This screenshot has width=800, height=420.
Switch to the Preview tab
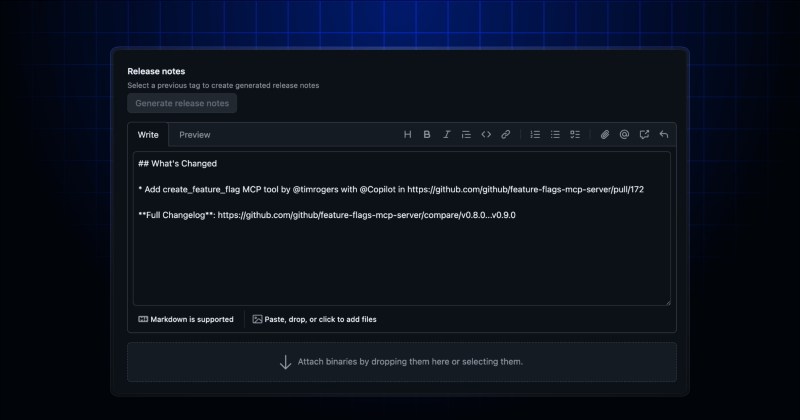[194, 135]
